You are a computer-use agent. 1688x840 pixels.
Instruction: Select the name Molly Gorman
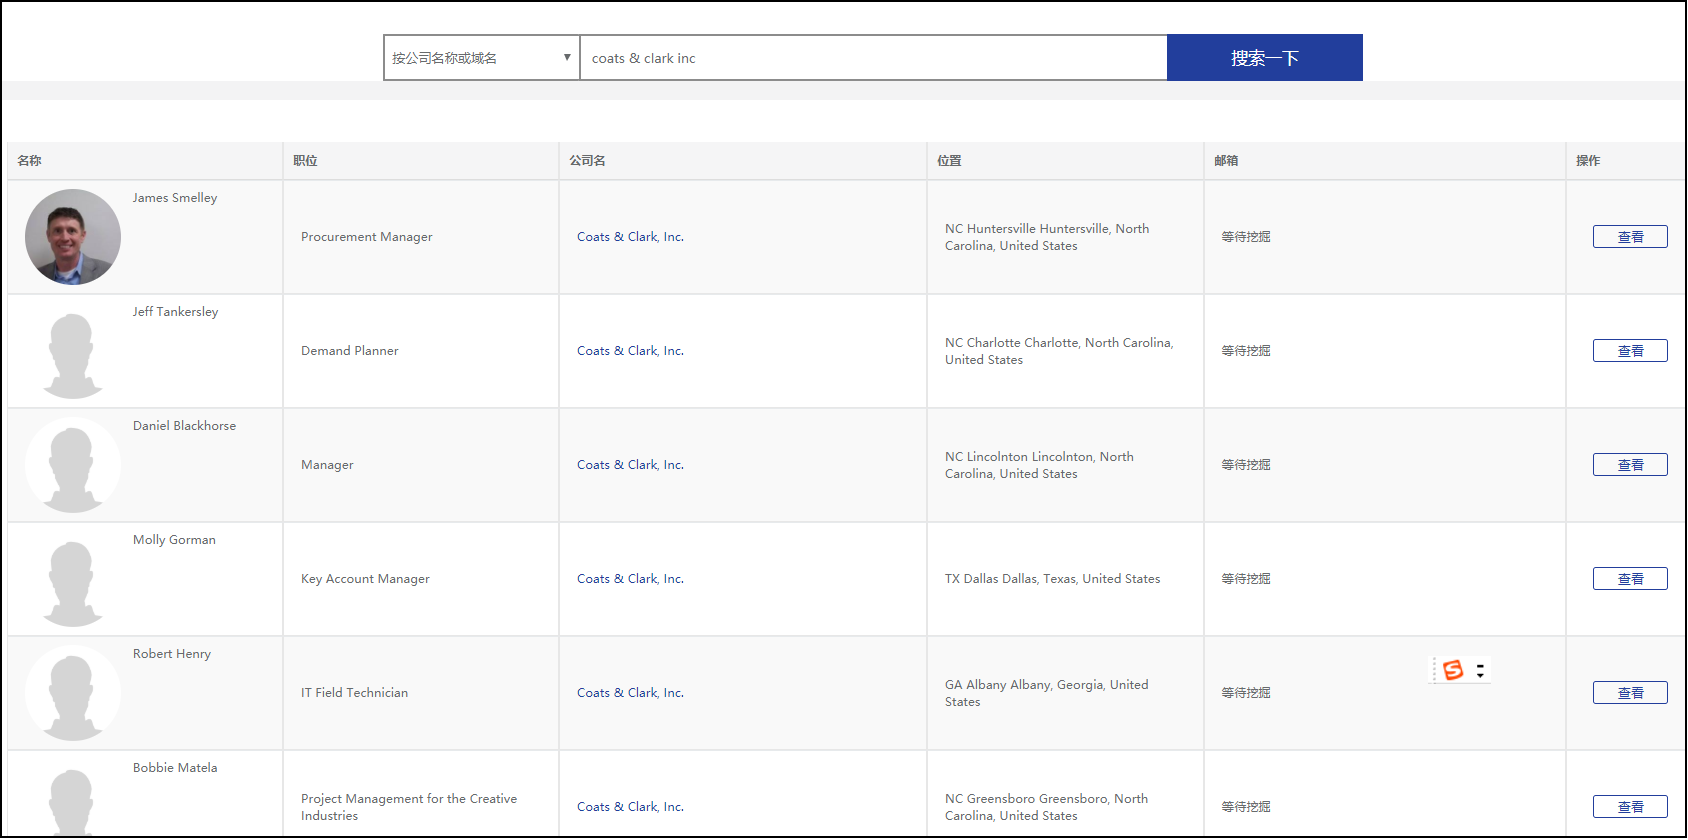click(x=174, y=540)
